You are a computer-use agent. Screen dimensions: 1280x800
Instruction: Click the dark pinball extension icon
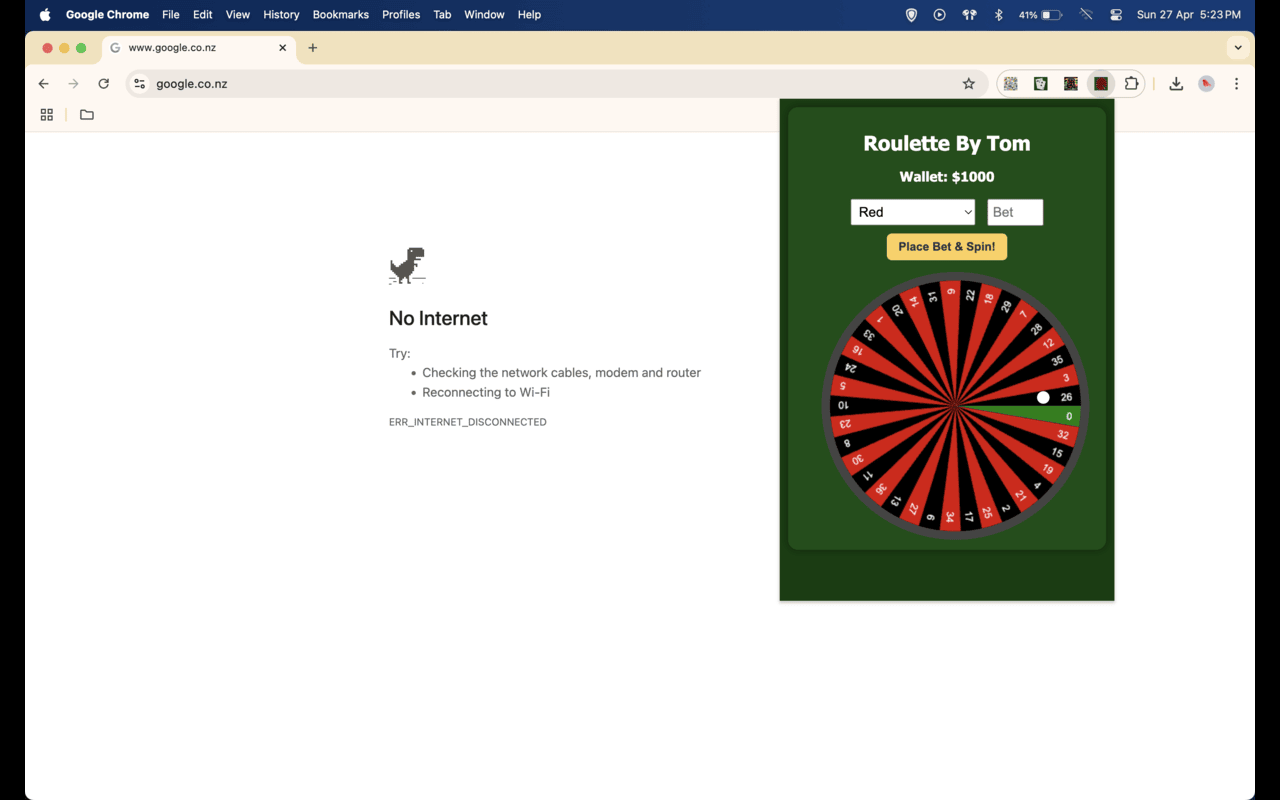pyautogui.click(x=1070, y=83)
